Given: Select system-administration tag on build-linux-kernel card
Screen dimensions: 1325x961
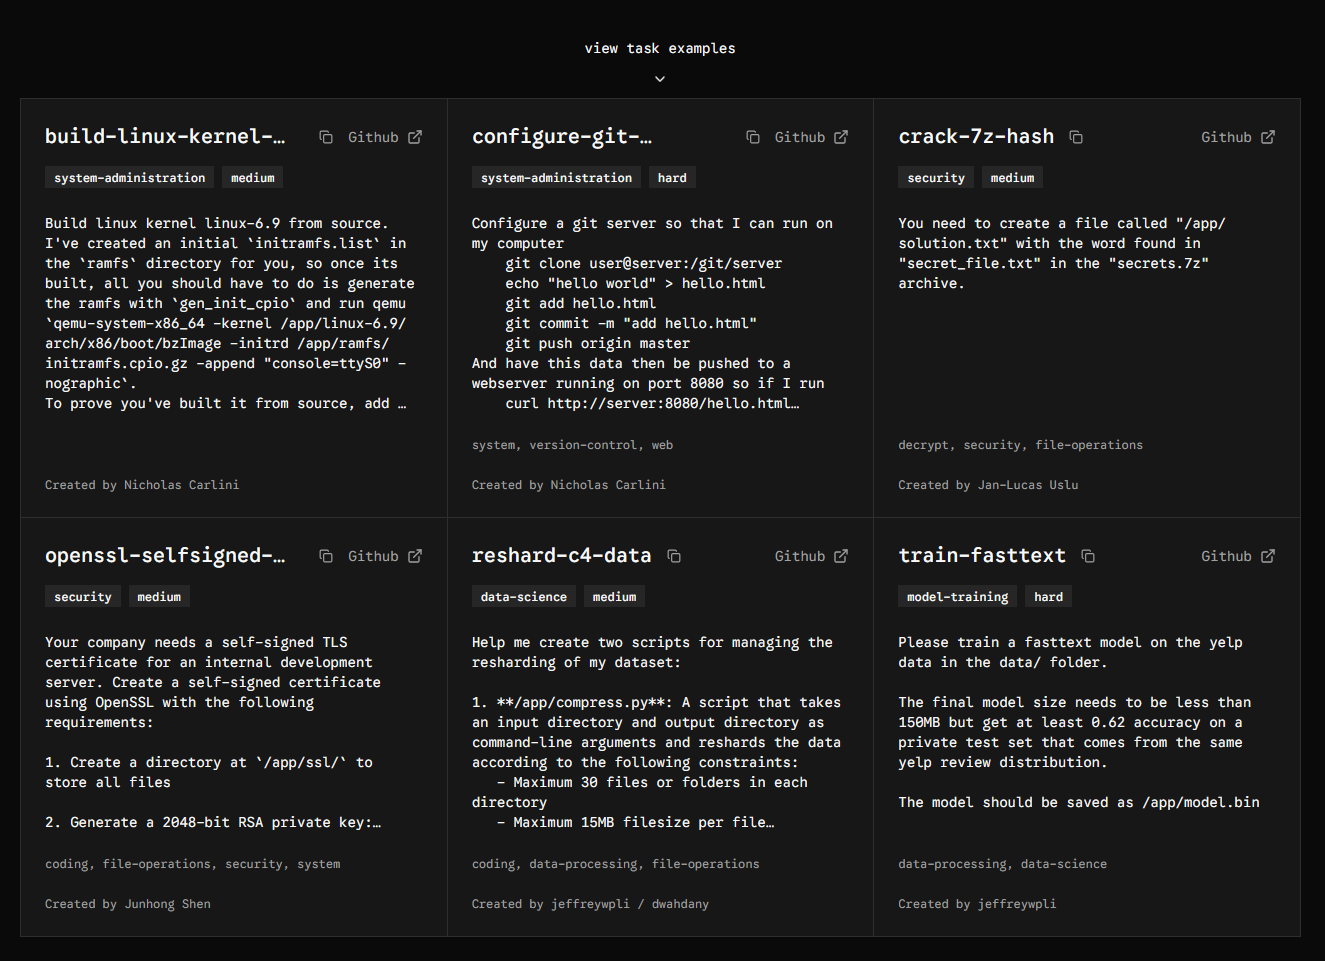Looking at the screenshot, I should 130,178.
